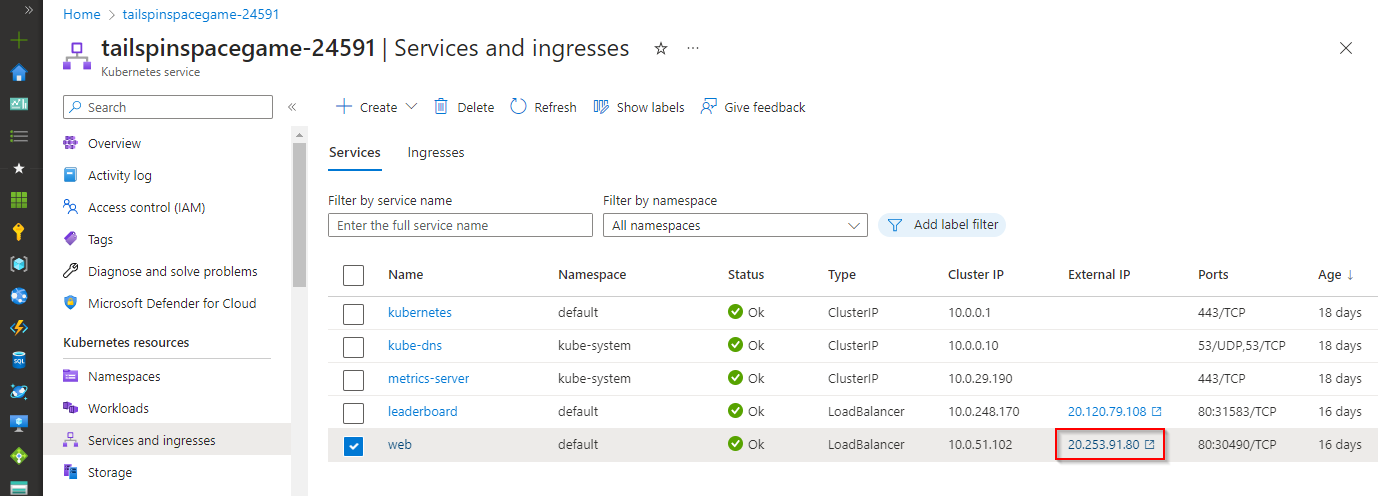Open Workloads in the sidebar menu
Screen dimensions: 1378x496
pos(118,408)
